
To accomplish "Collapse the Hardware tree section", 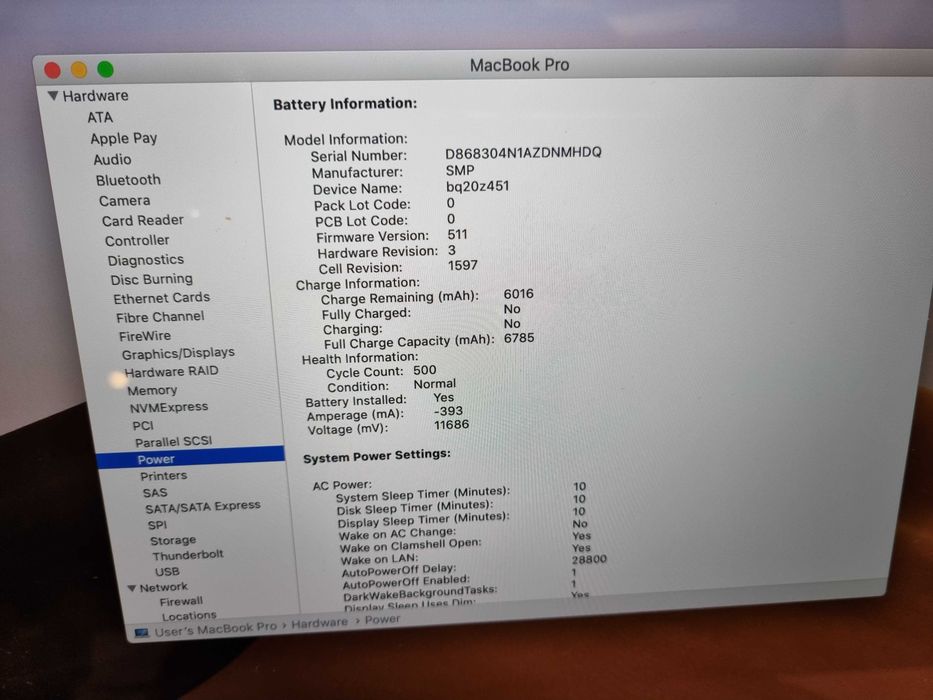I will (x=54, y=96).
